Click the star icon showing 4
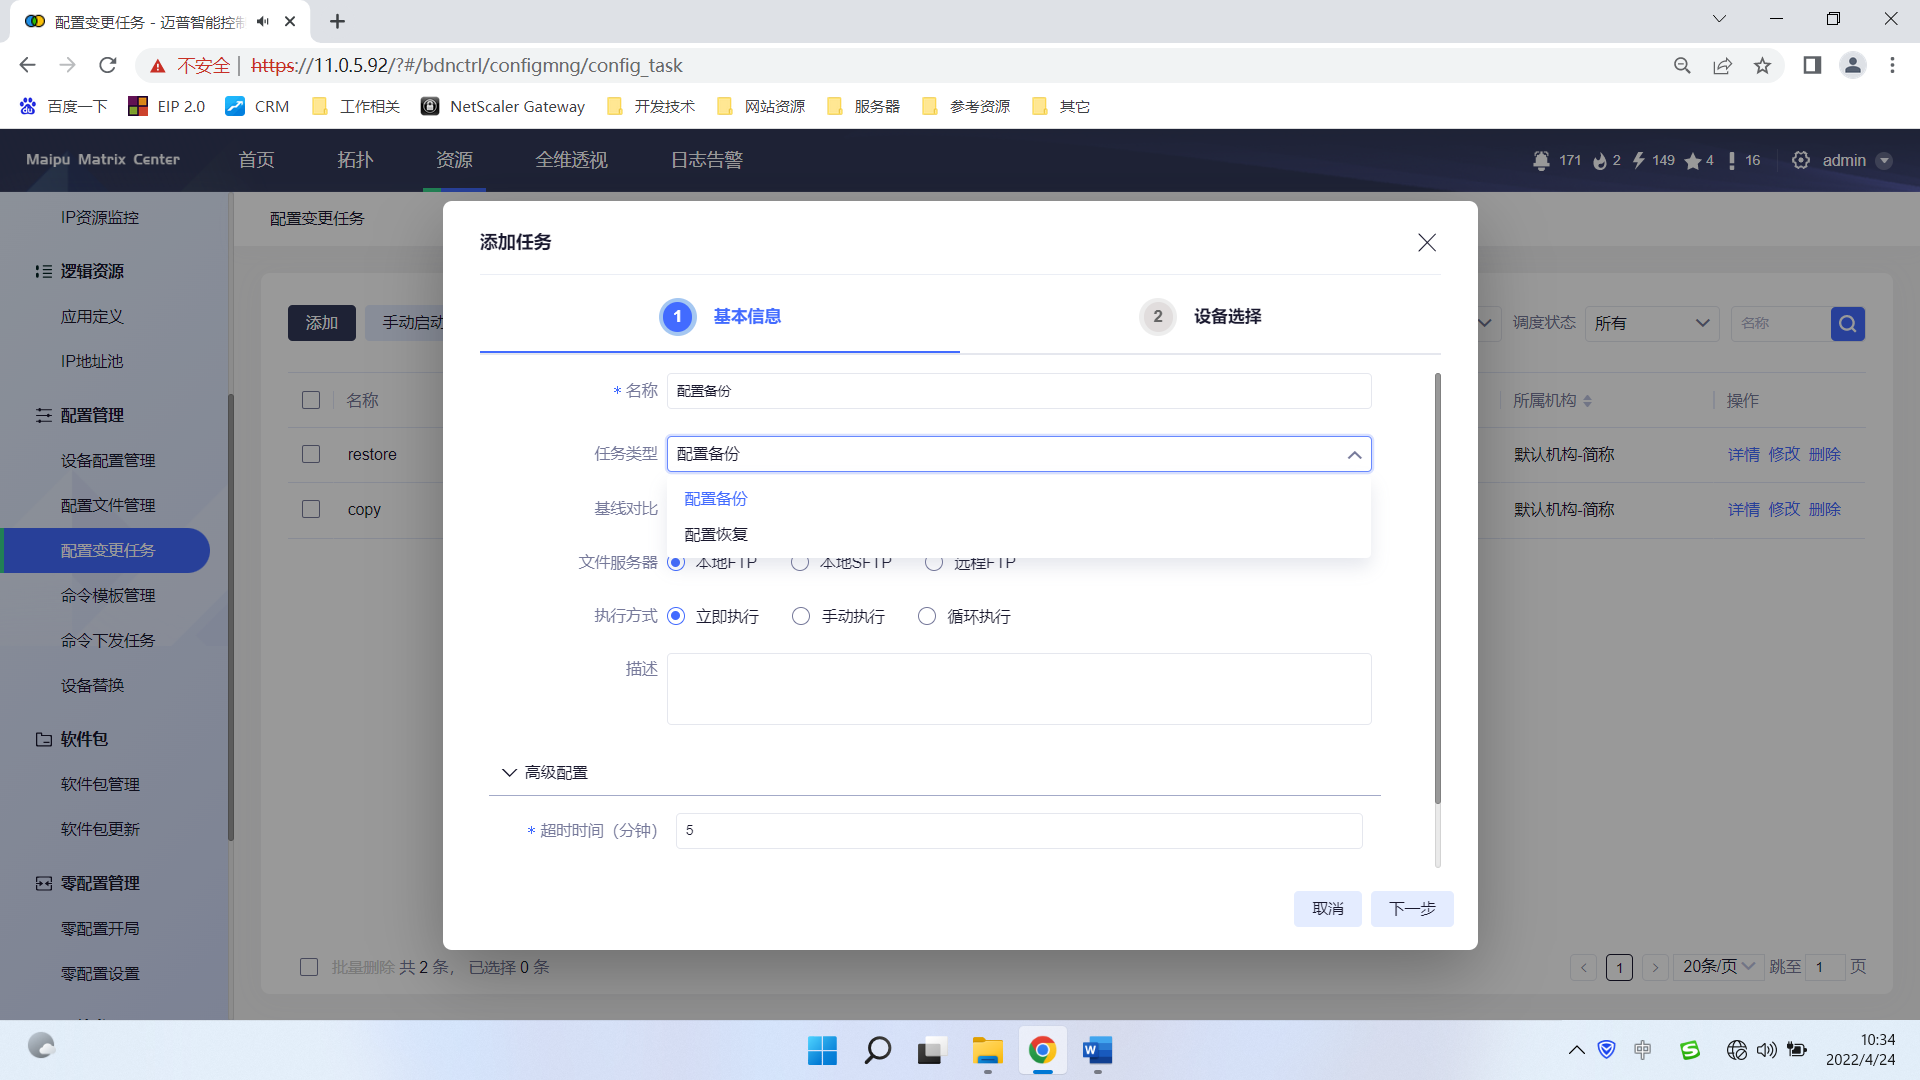This screenshot has width=1920, height=1080. [x=1692, y=161]
